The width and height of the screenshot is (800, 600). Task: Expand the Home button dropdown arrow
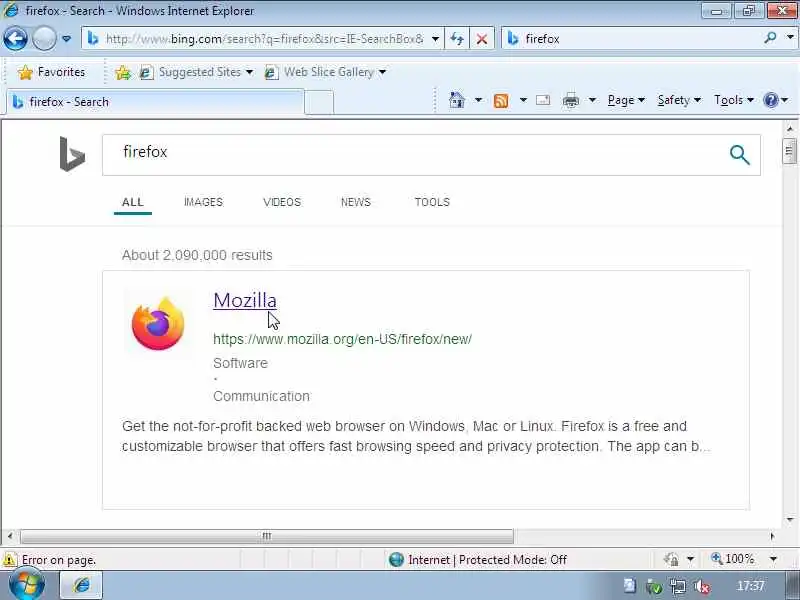479,100
